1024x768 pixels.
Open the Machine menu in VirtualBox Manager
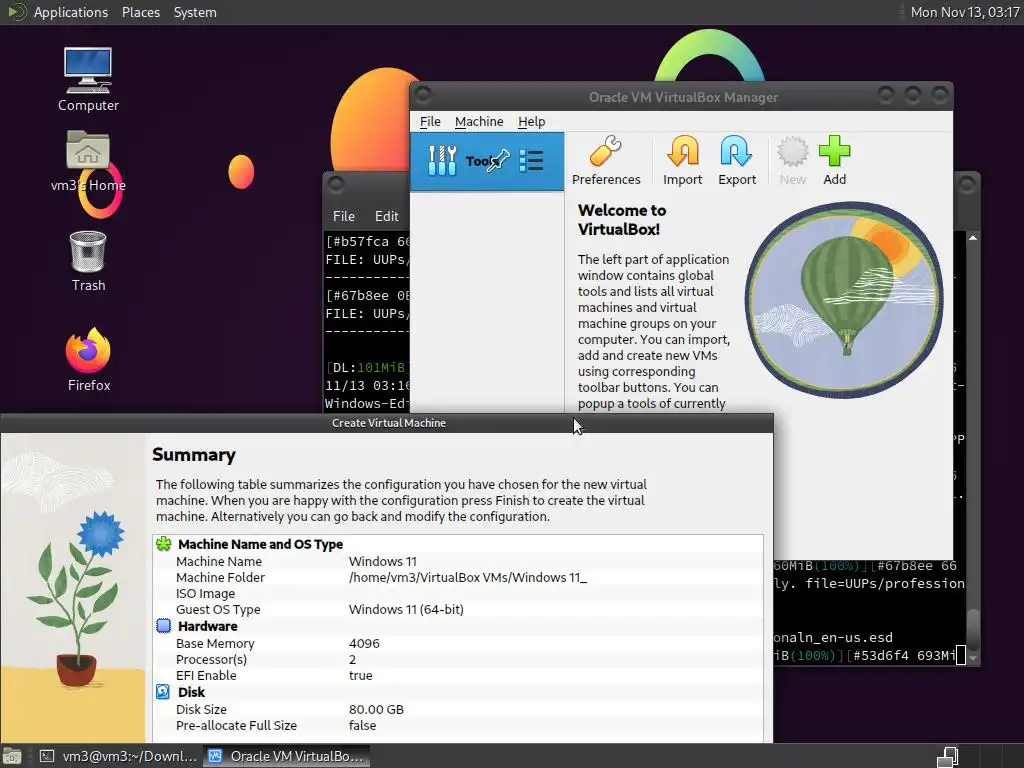coord(479,121)
